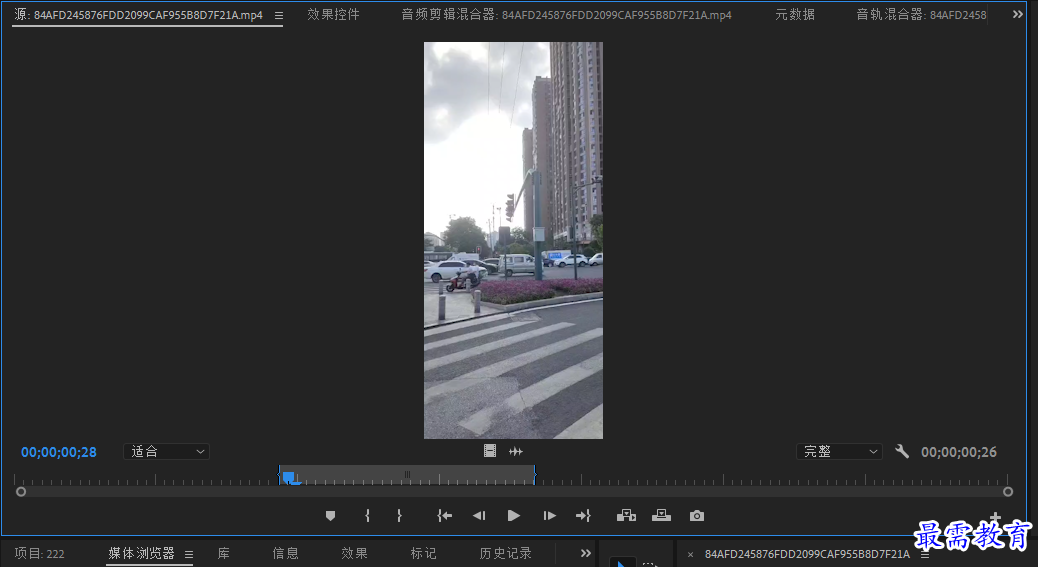
Task: Select the audio-only waveform icon
Action: pos(516,451)
